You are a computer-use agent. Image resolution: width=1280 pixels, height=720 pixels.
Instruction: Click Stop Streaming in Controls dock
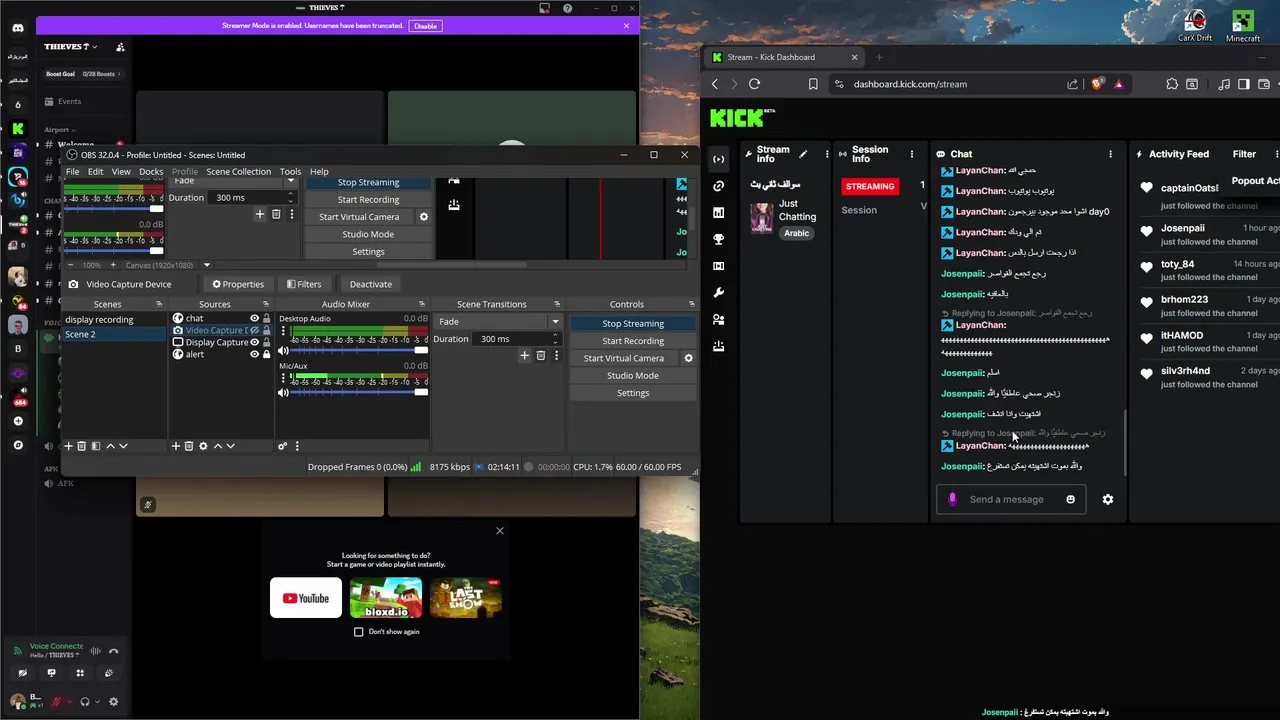click(633, 323)
